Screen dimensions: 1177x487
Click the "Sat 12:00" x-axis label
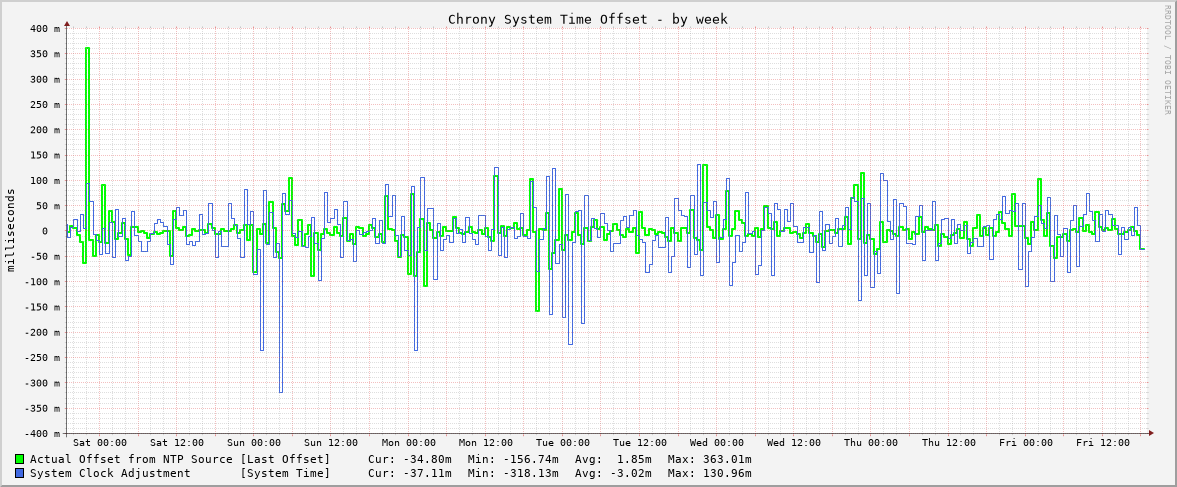(x=177, y=443)
